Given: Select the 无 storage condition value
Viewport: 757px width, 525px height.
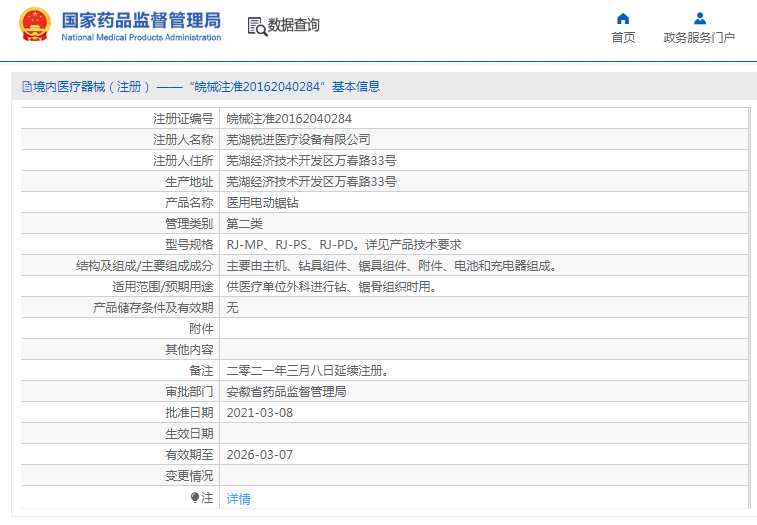Looking at the screenshot, I should coord(232,308).
